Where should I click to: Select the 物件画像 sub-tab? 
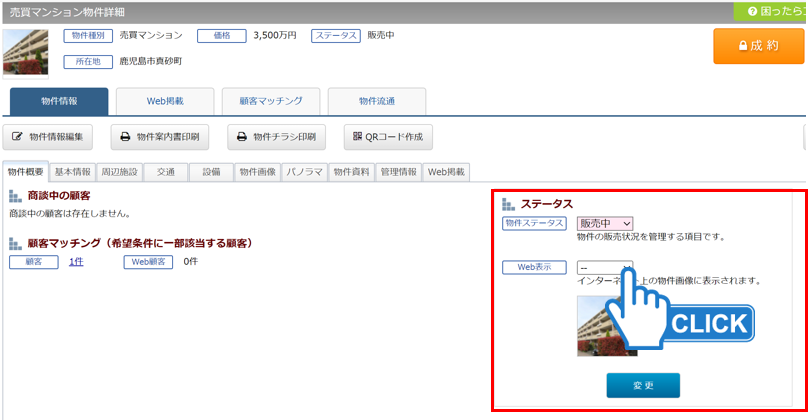(257, 172)
